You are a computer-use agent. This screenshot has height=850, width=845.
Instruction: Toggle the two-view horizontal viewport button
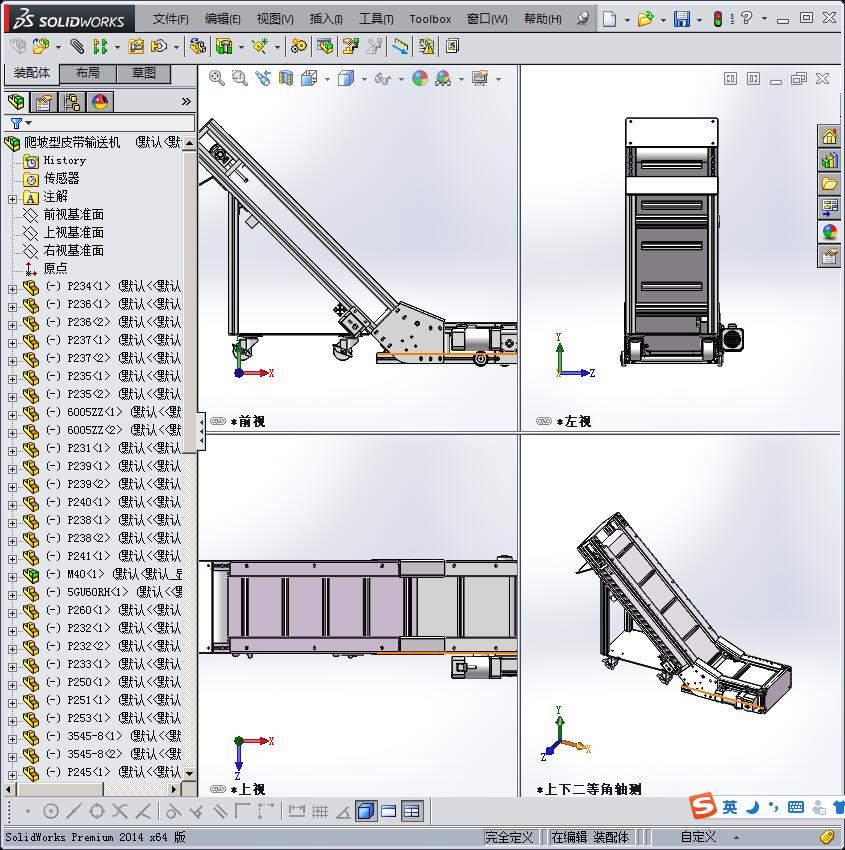(x=389, y=812)
